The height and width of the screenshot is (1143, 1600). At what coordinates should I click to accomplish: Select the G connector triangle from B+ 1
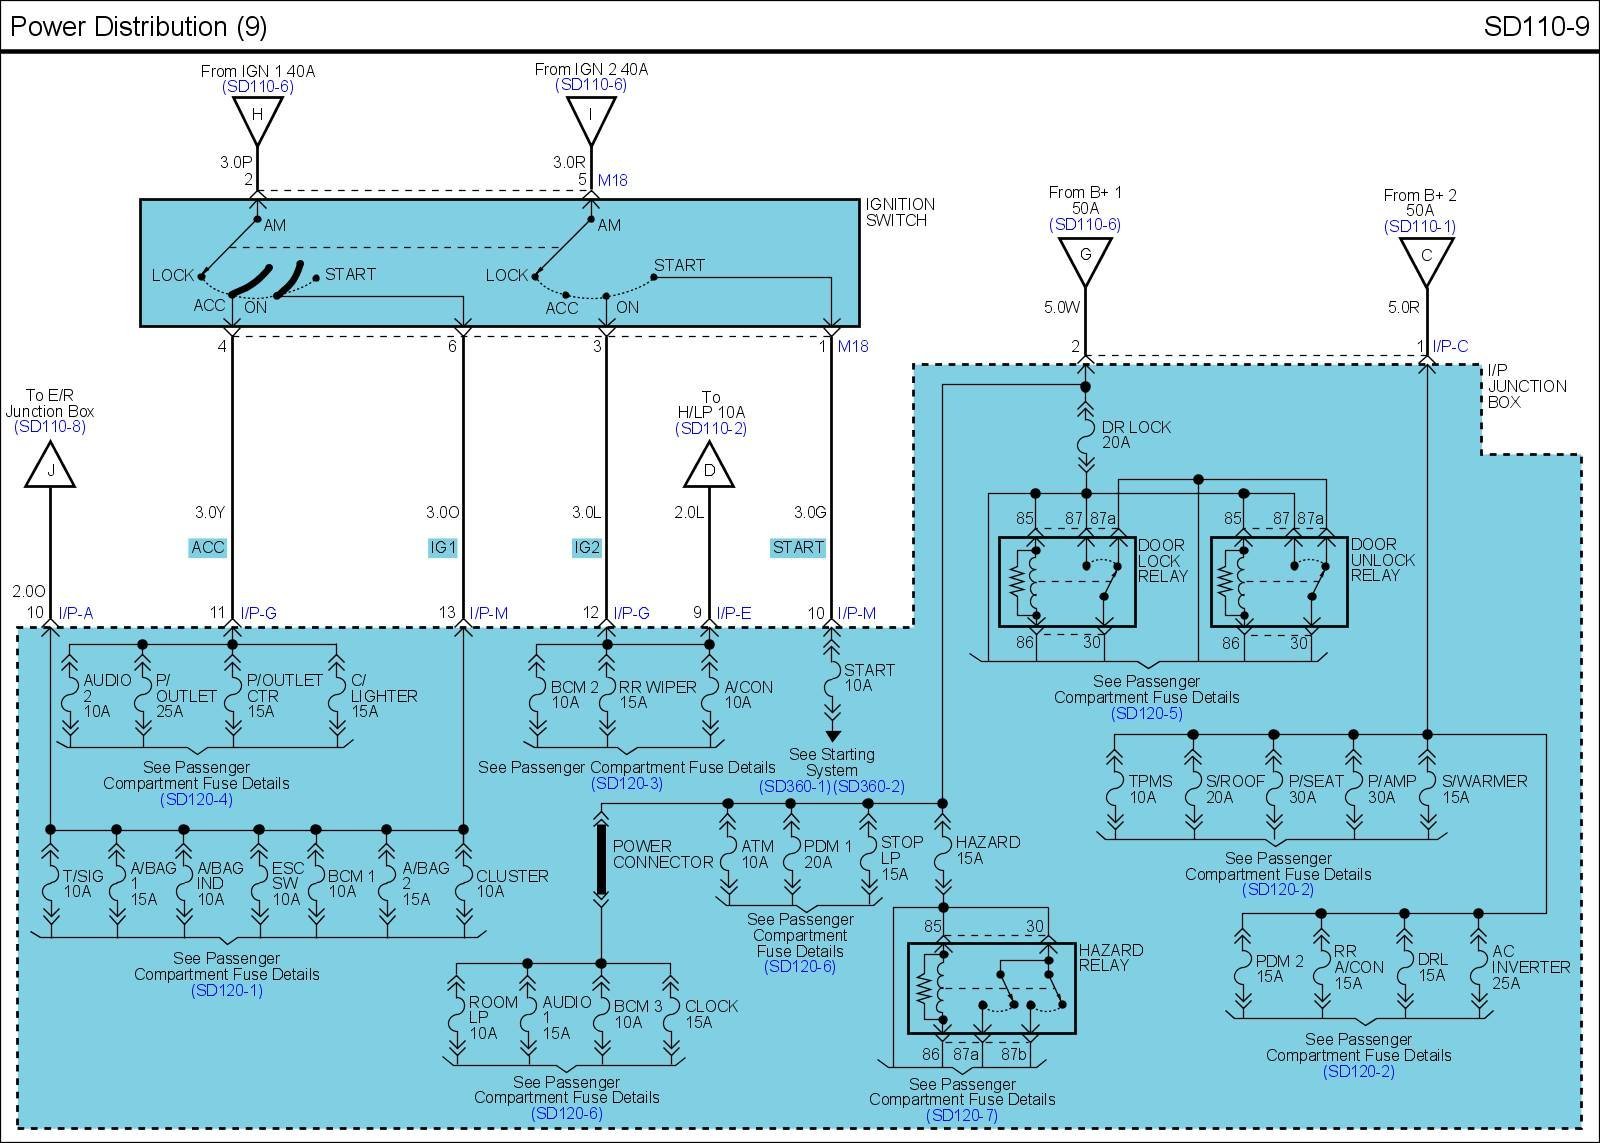click(x=1085, y=258)
